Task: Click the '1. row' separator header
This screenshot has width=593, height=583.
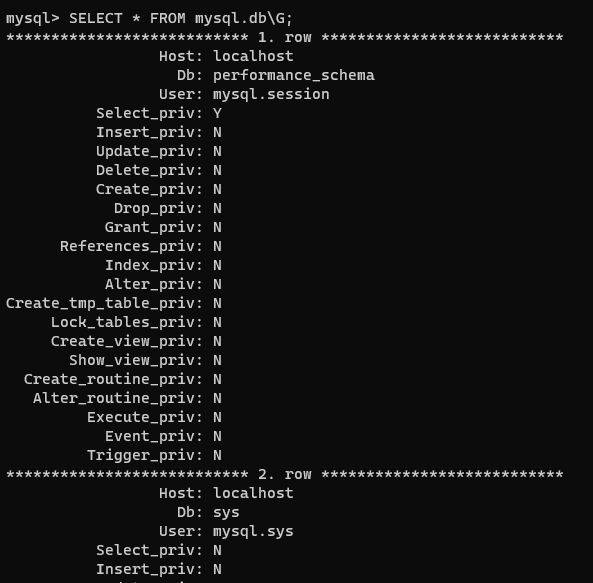Action: [284, 37]
